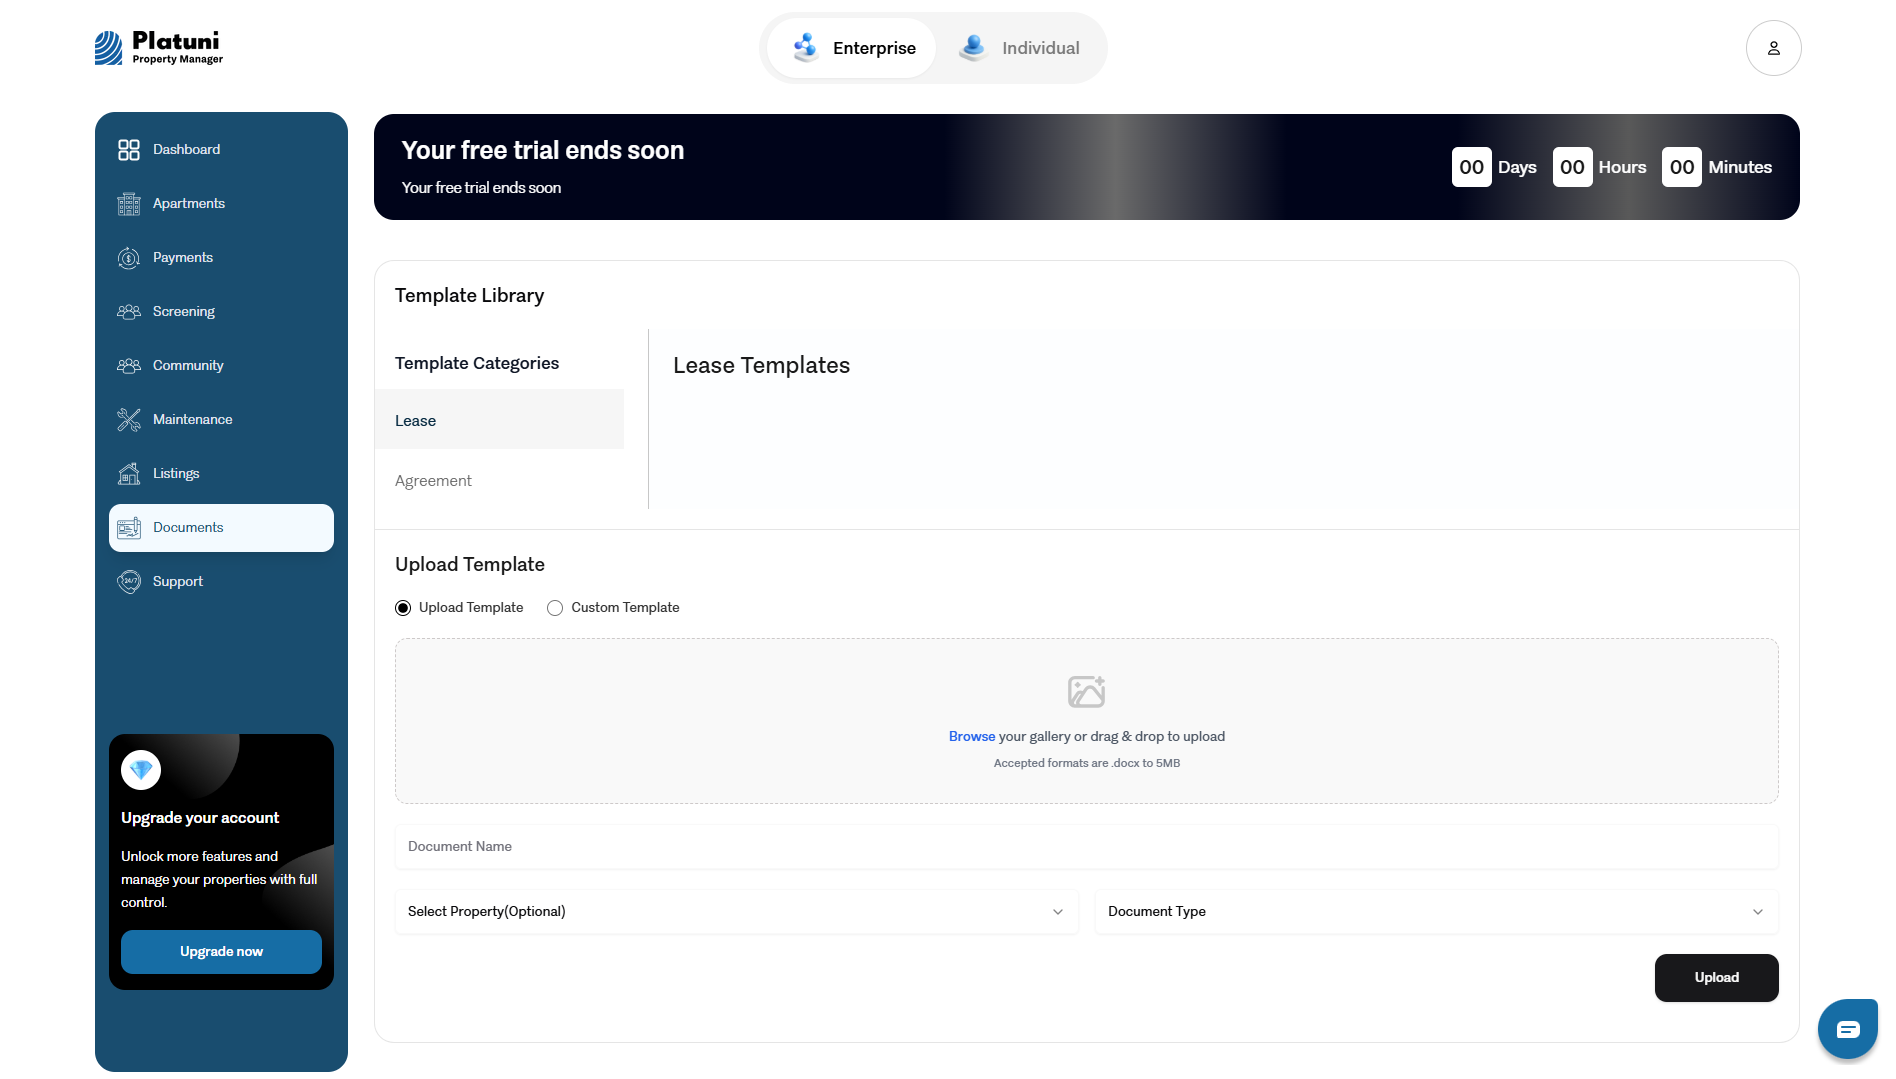Click the Minutes countdown value box
This screenshot has width=1896, height=1079.
[x=1682, y=167]
